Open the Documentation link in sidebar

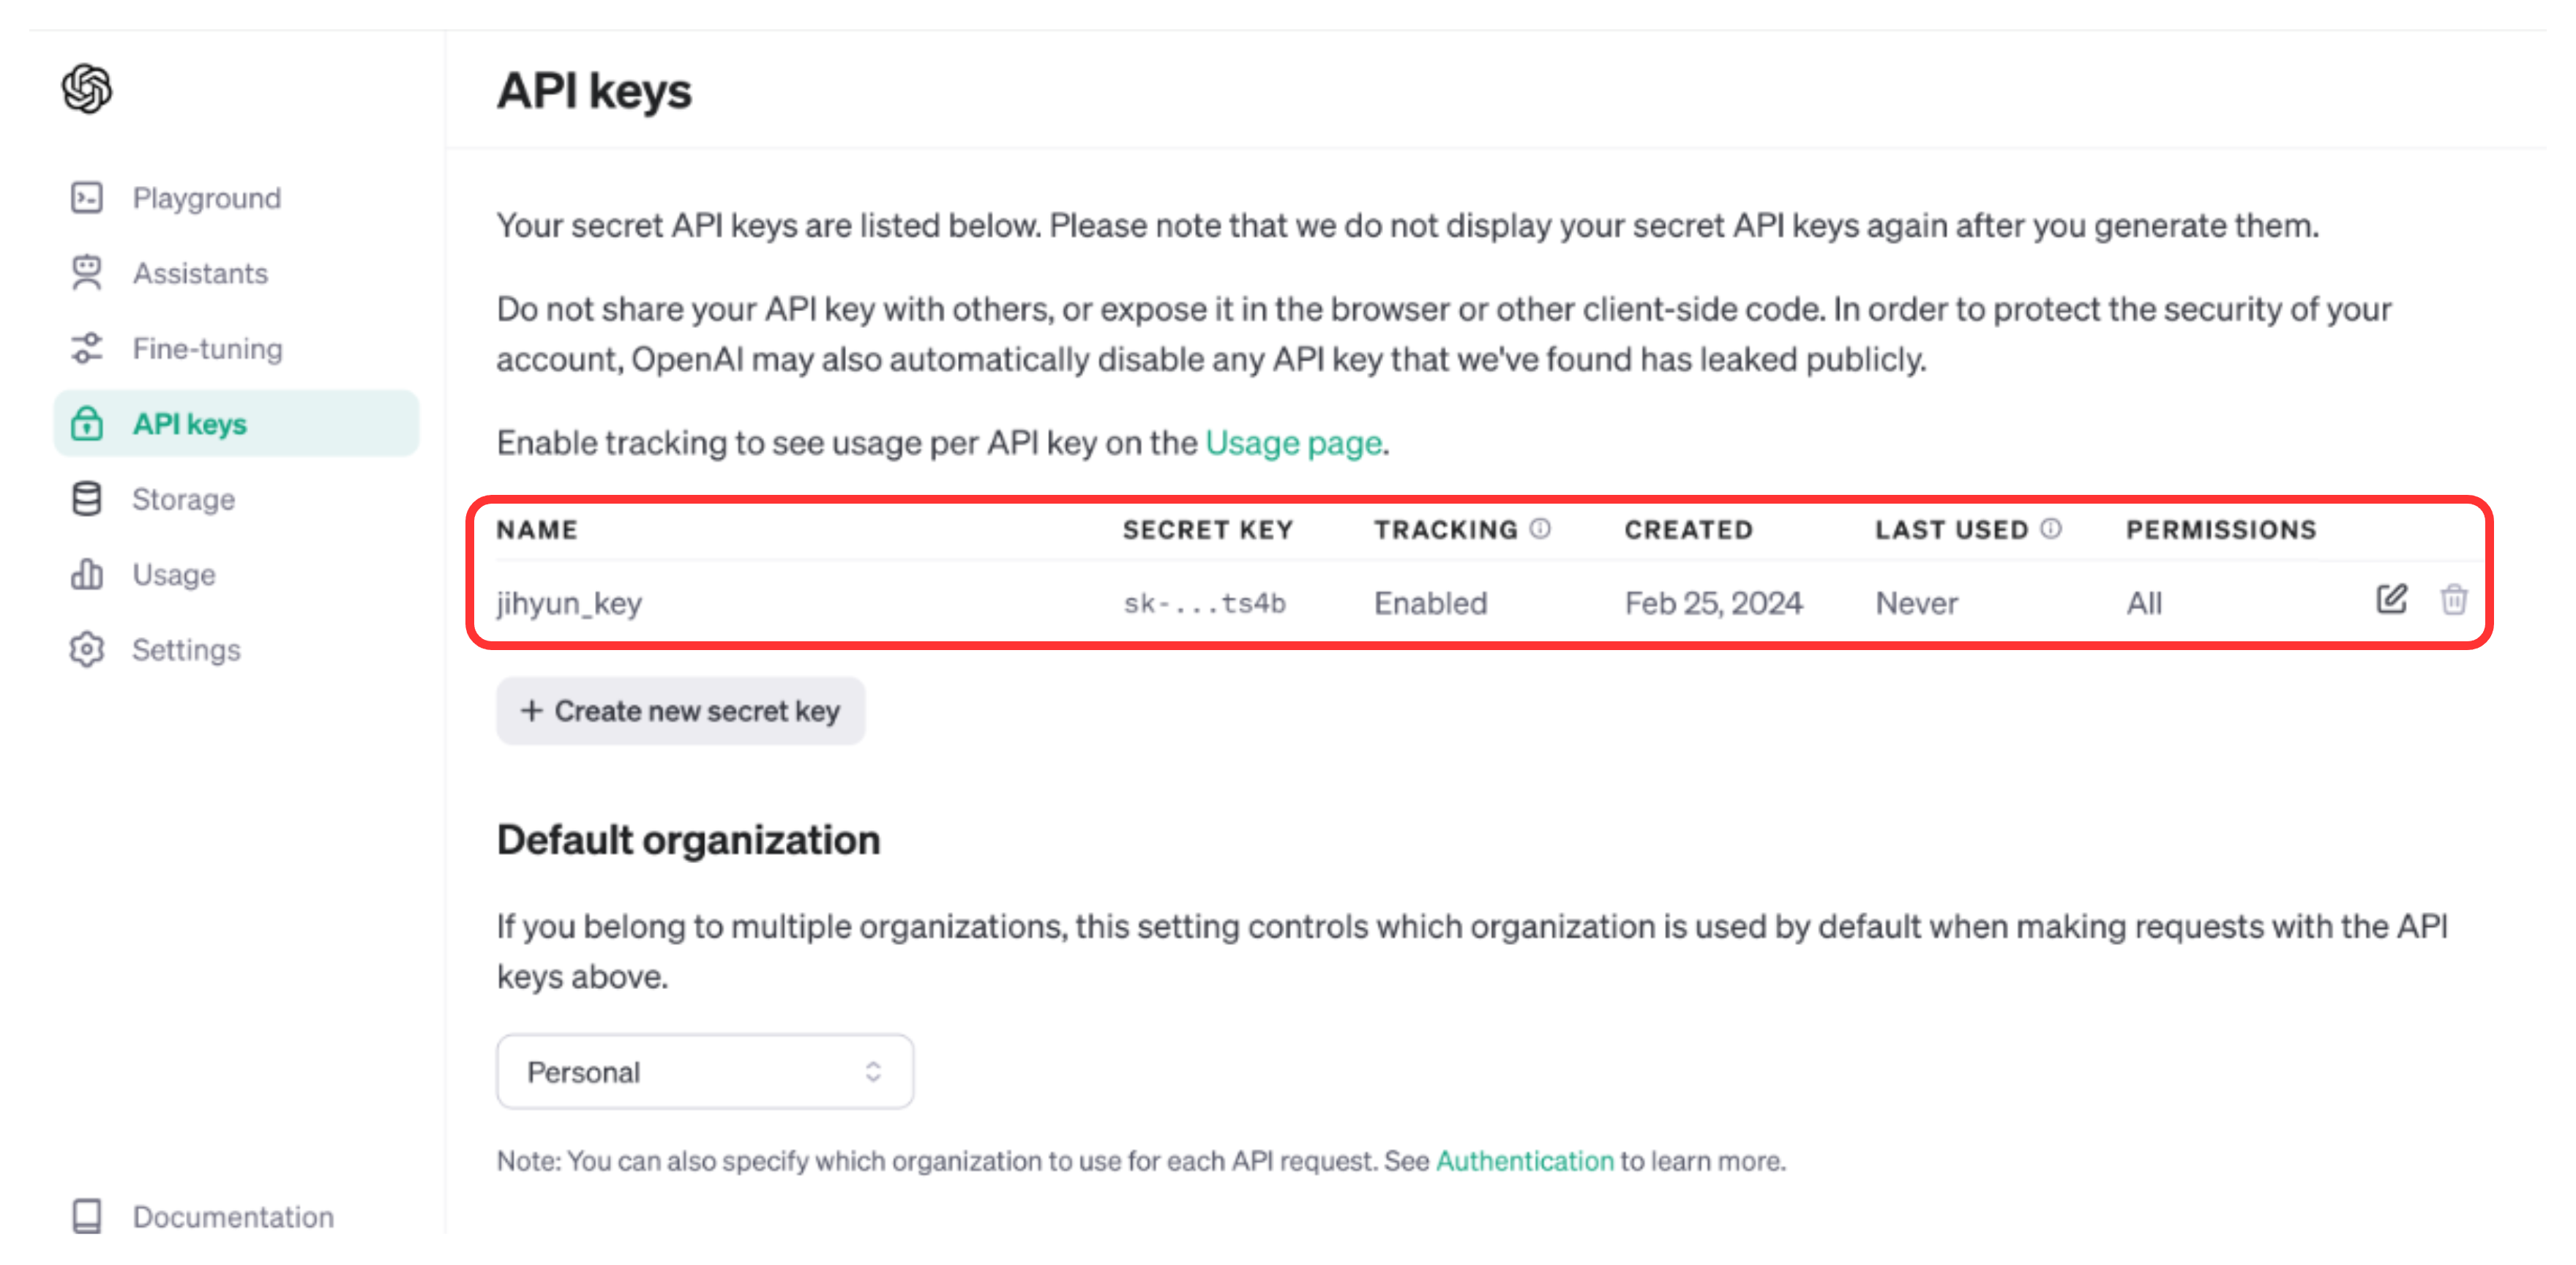tap(233, 1216)
